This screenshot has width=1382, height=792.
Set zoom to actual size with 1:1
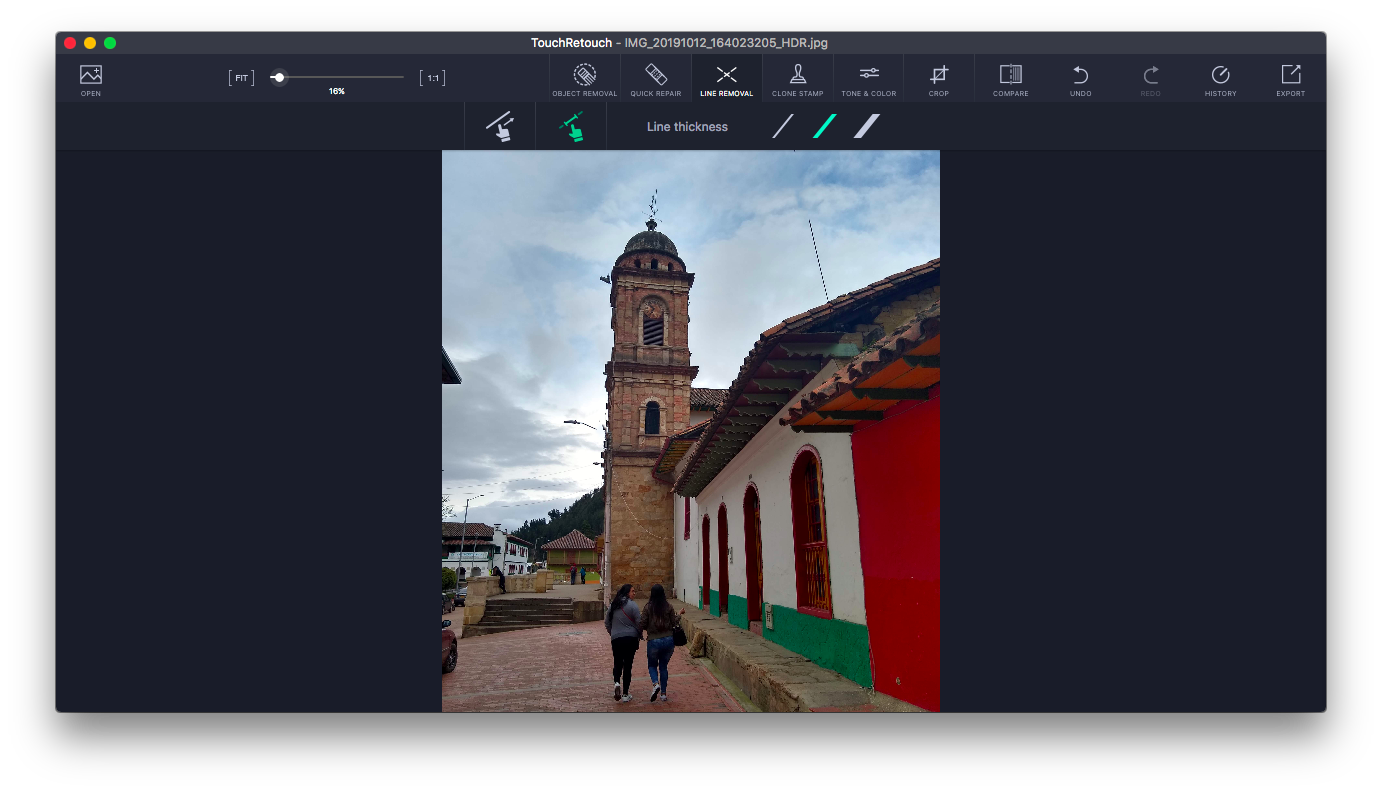point(433,77)
